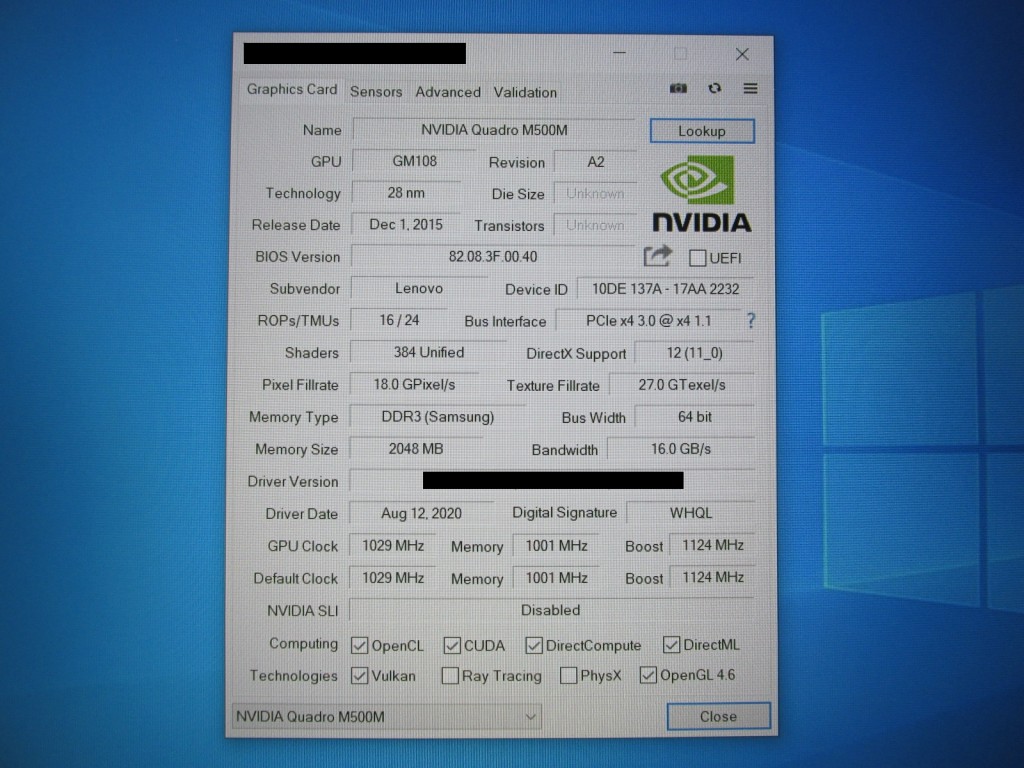Click the Memory Type field DDR3 (Samsung)
Image resolution: width=1024 pixels, height=768 pixels.
tap(438, 417)
